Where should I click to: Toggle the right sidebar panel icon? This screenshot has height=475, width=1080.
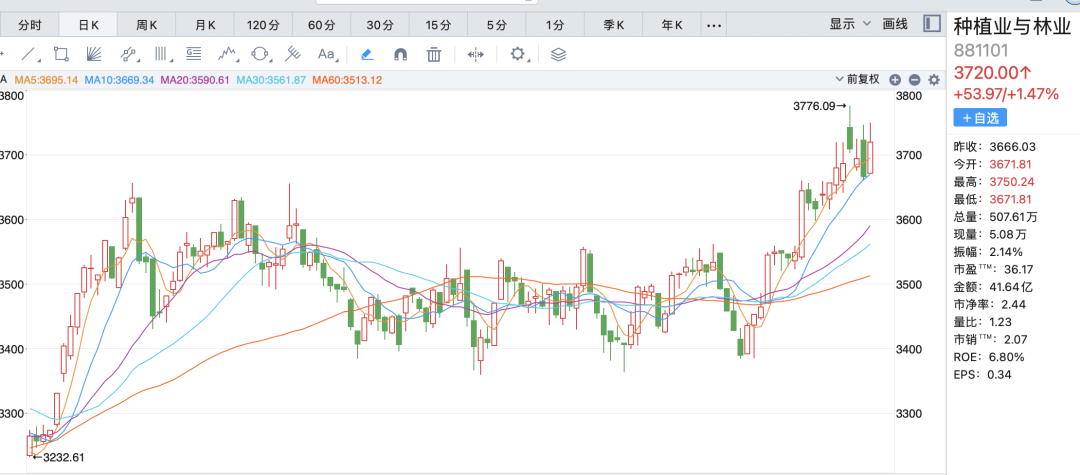pyautogui.click(x=932, y=23)
